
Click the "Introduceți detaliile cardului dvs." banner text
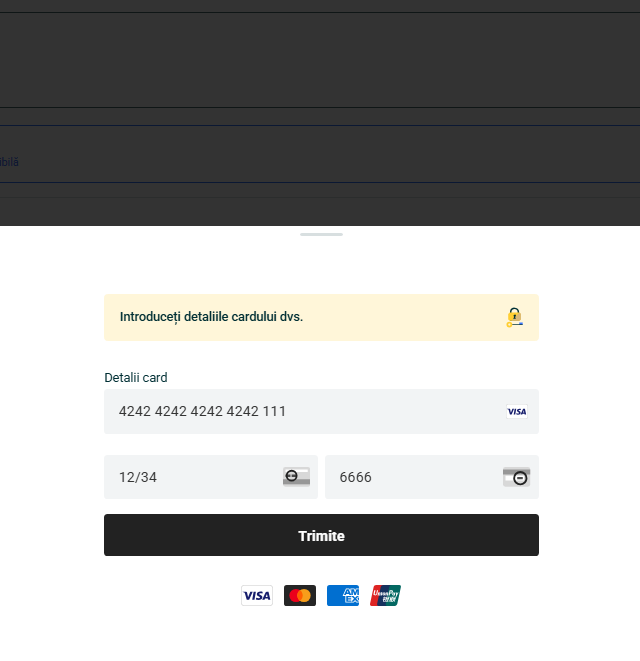(x=211, y=317)
